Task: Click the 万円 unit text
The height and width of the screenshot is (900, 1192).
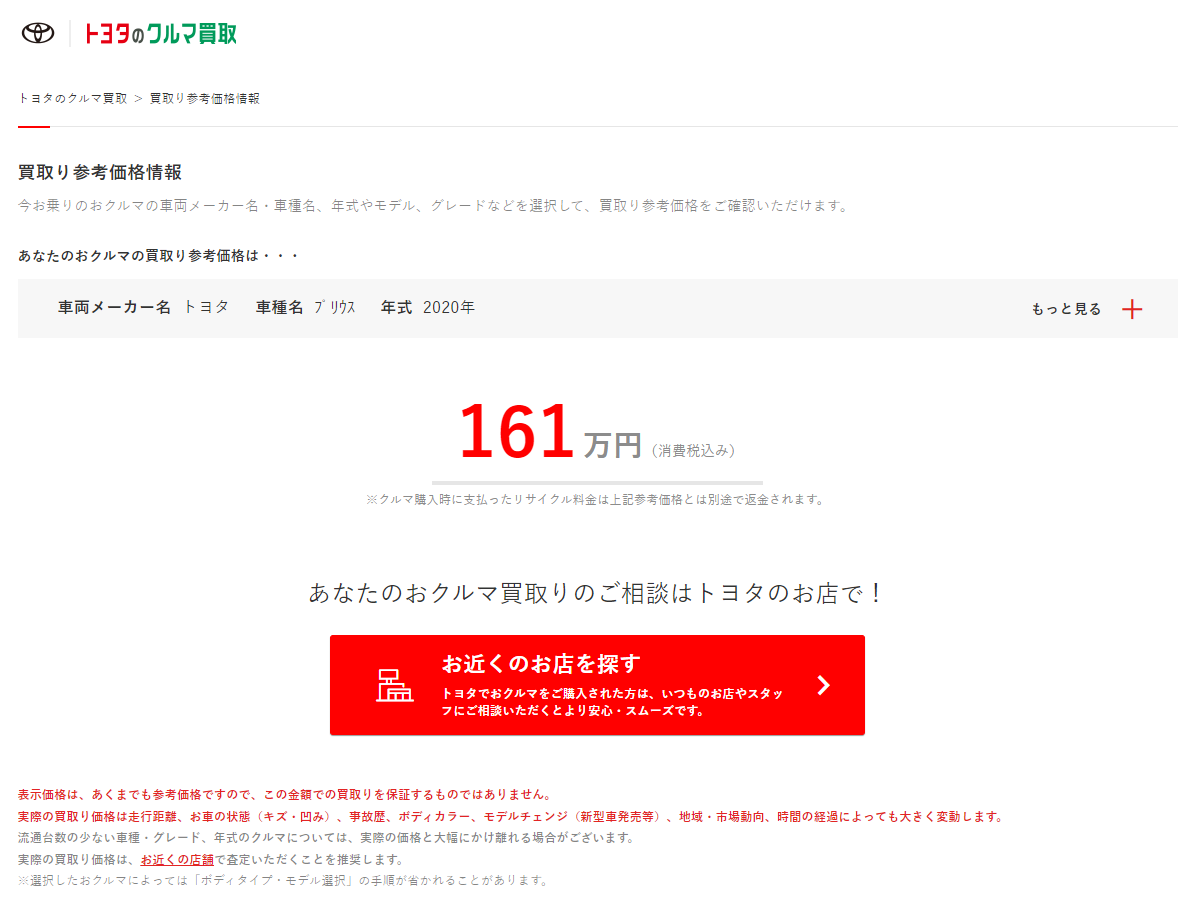Action: pos(613,445)
